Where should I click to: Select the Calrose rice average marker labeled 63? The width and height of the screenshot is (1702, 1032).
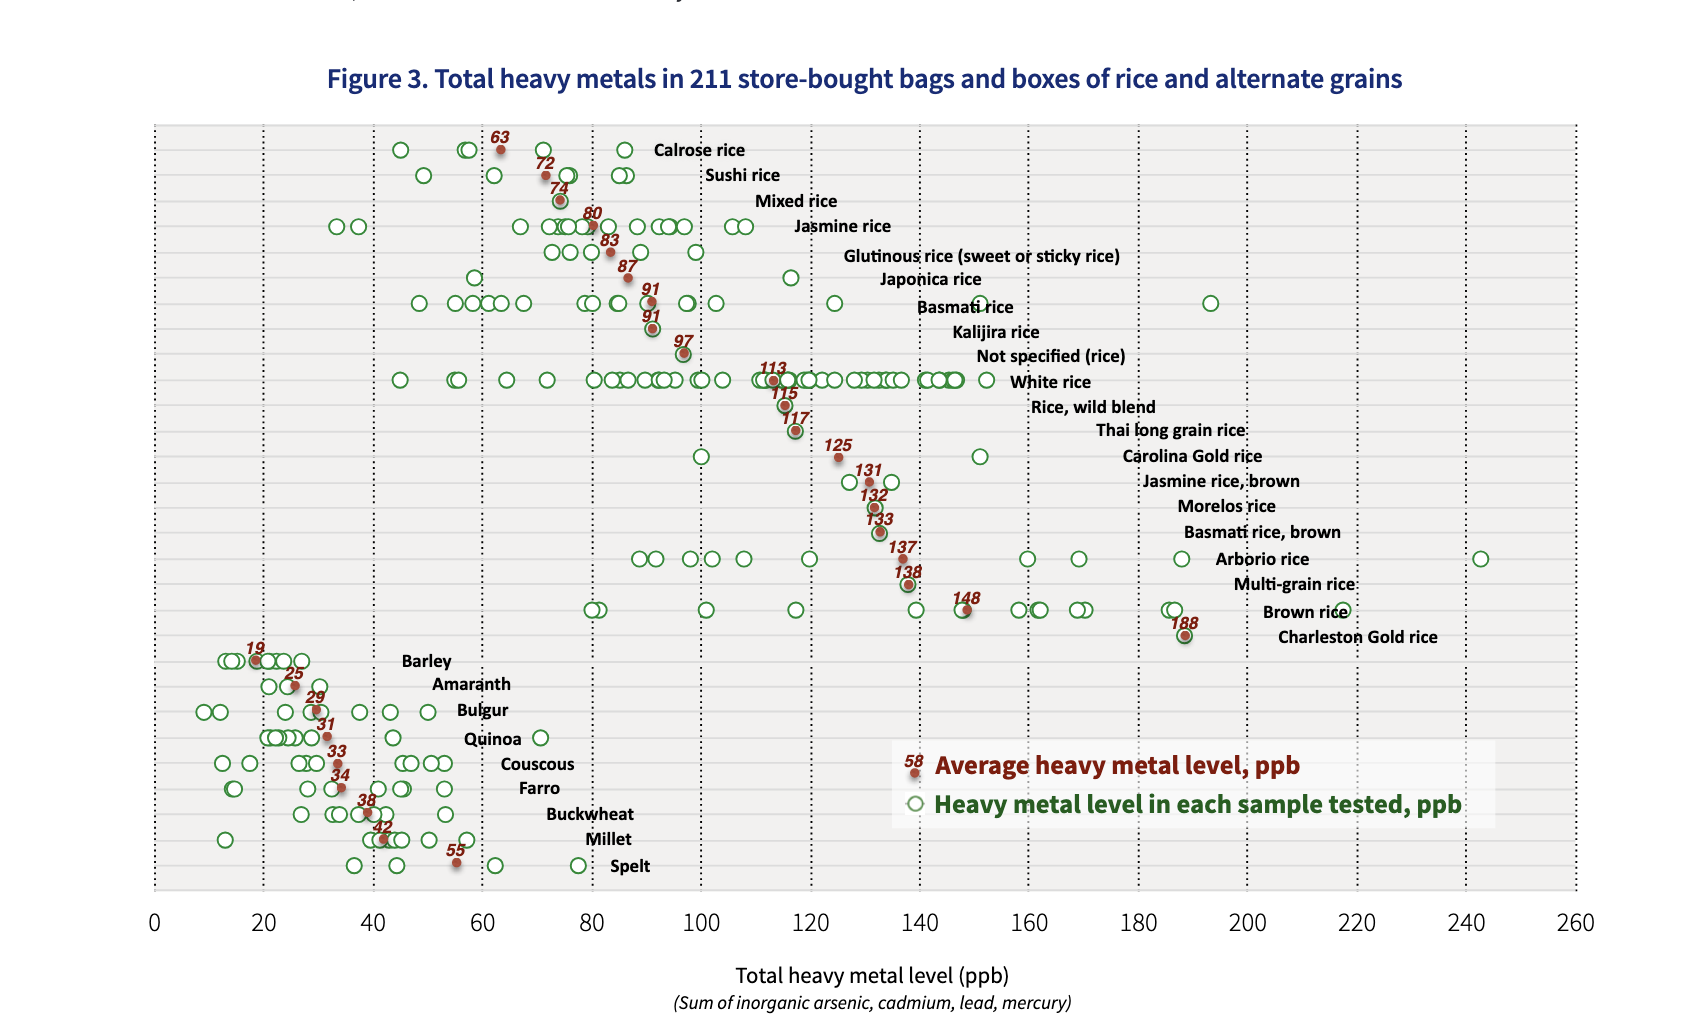click(x=500, y=150)
